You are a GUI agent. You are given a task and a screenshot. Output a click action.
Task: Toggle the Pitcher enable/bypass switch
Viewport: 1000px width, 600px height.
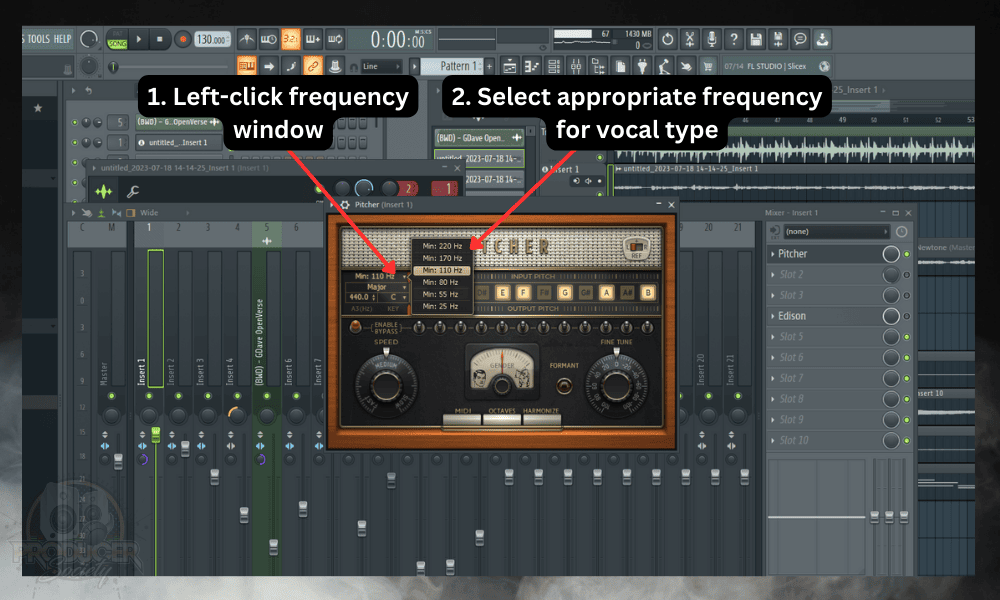pyautogui.click(x=355, y=328)
